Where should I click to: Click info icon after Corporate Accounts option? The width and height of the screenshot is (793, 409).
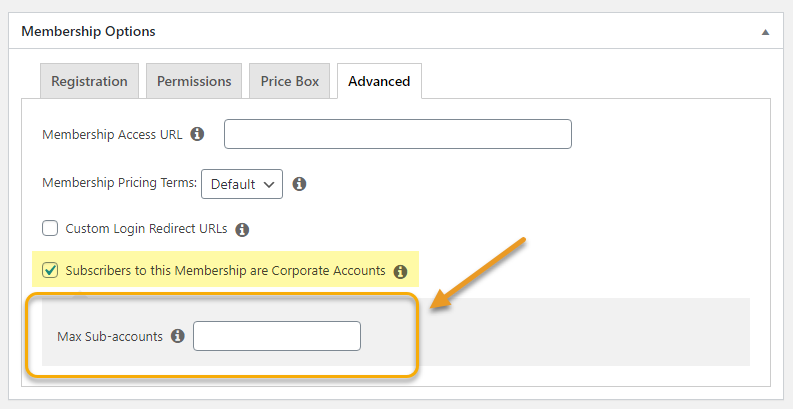coord(400,271)
